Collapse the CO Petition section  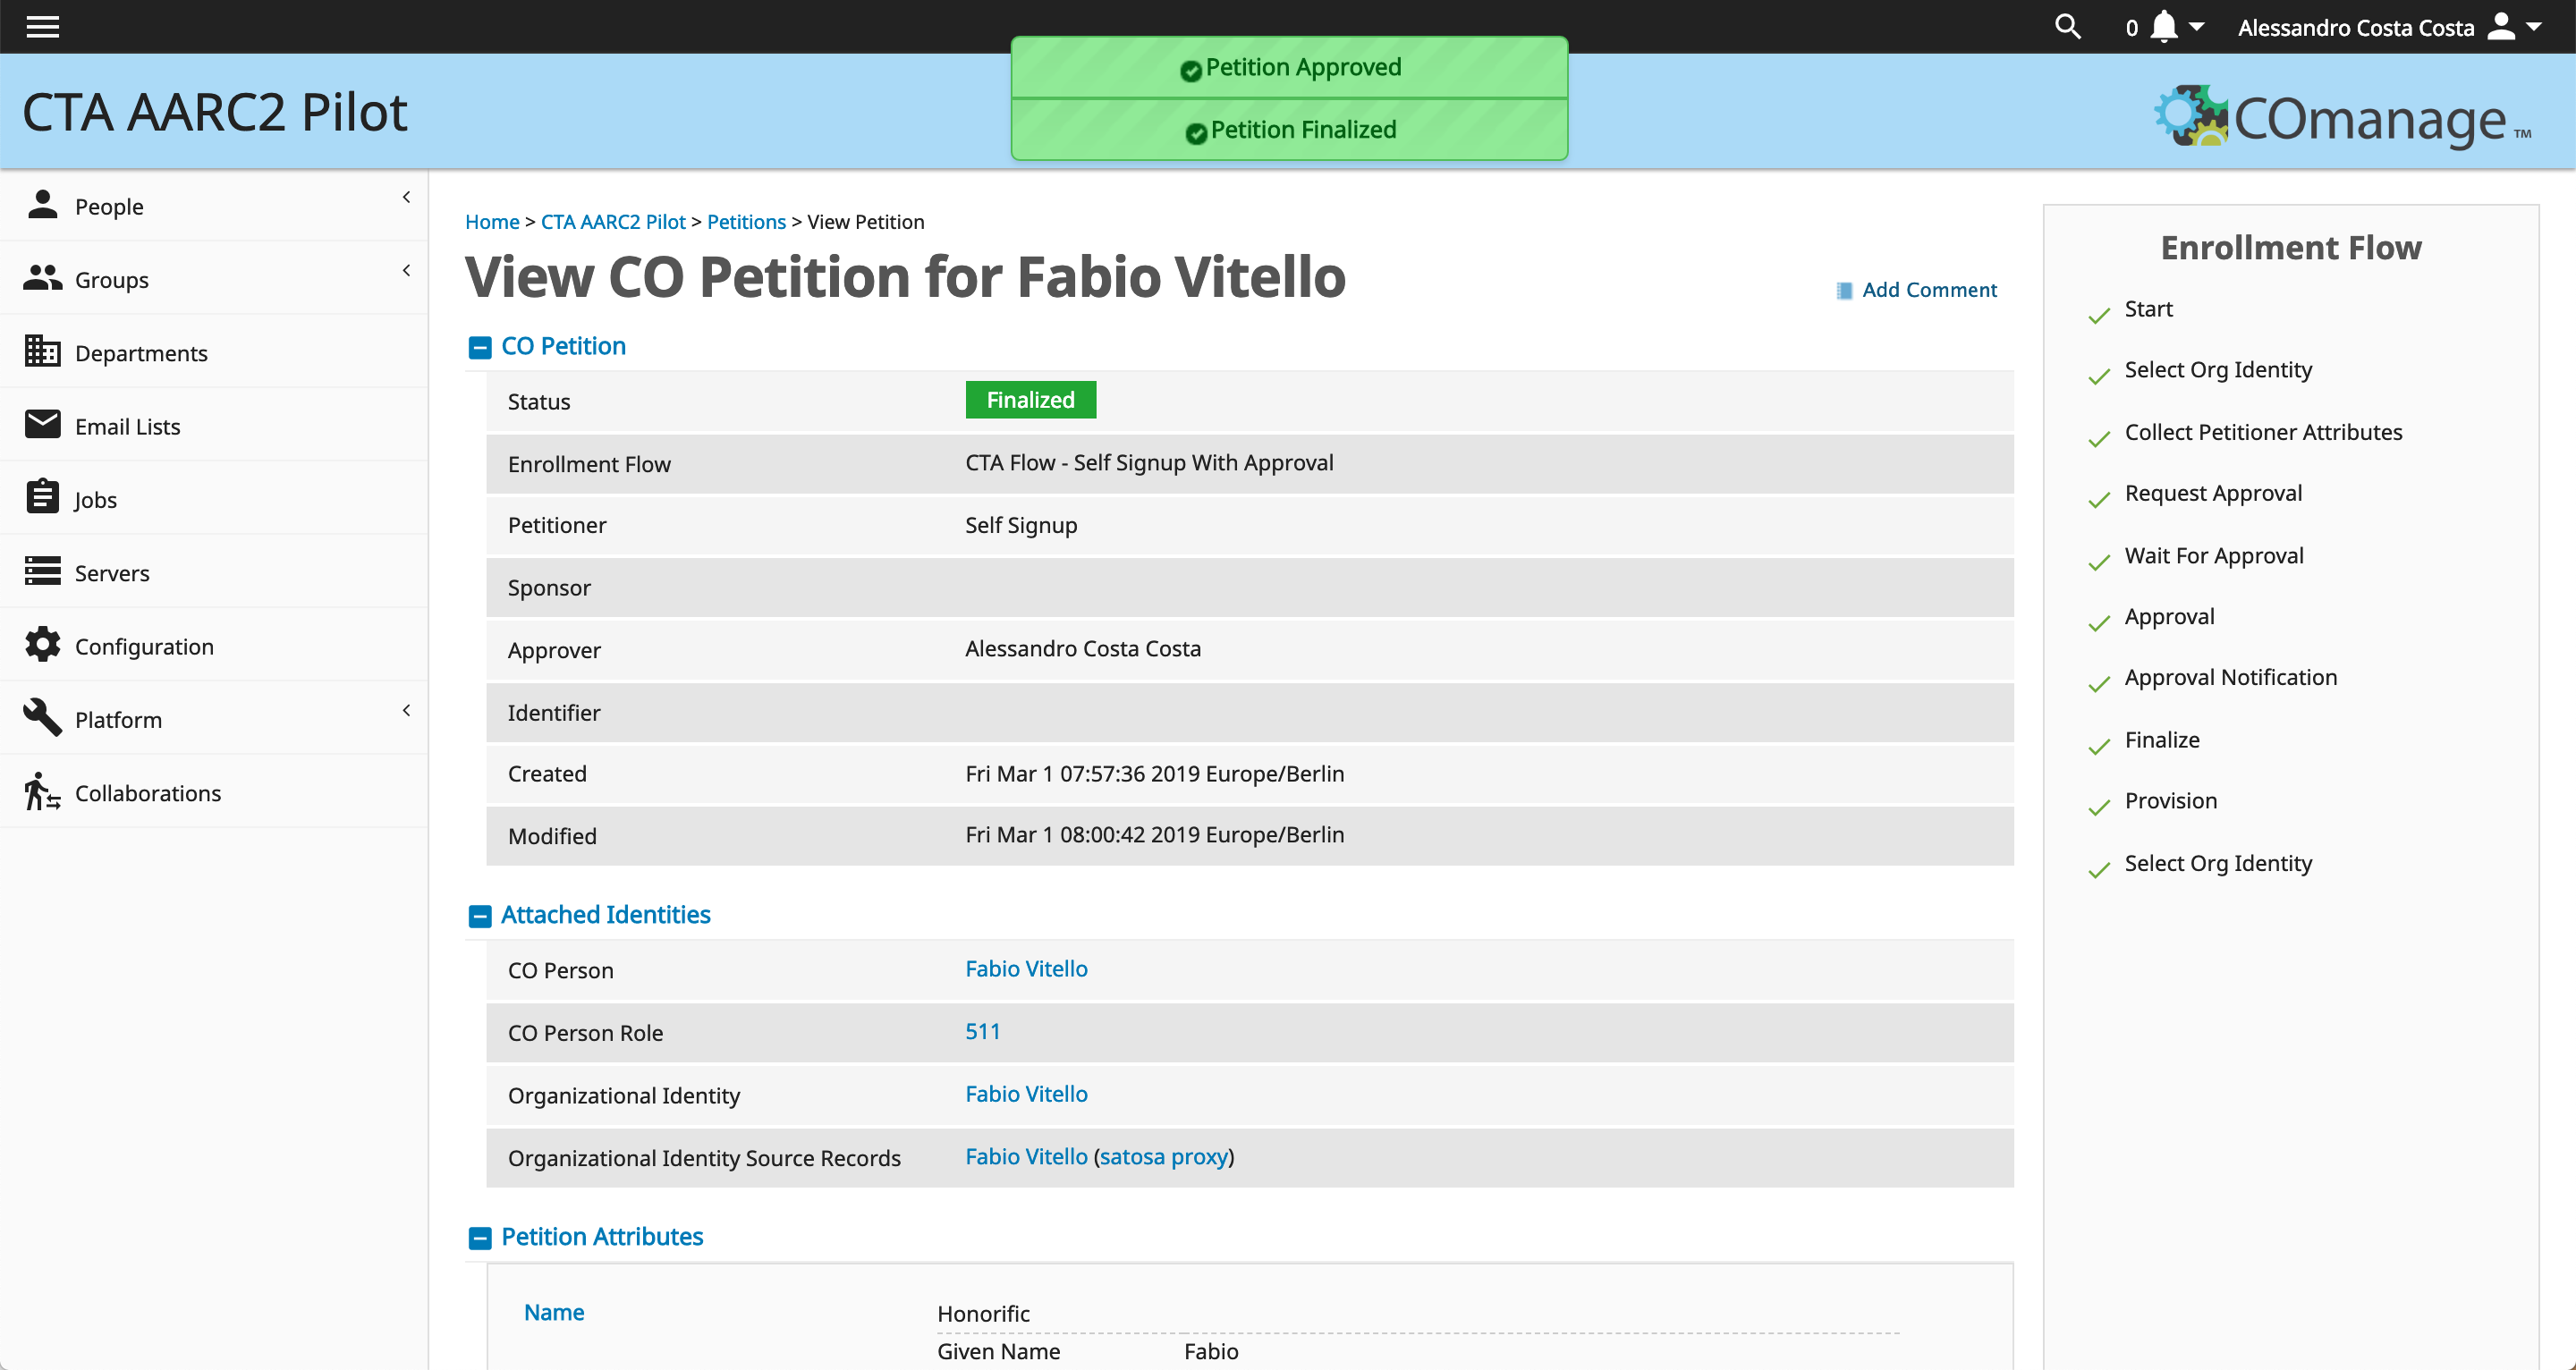coord(480,347)
